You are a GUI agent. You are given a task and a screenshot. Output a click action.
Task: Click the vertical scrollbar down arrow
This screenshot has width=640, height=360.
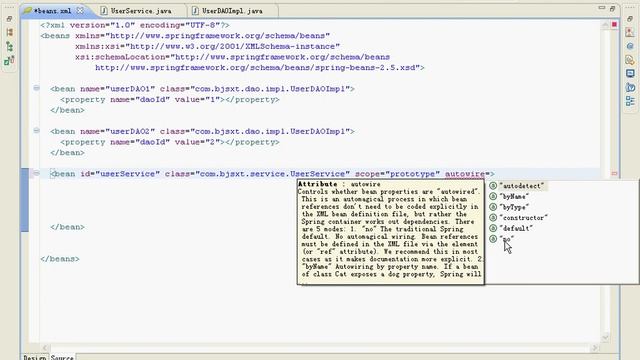point(605,337)
